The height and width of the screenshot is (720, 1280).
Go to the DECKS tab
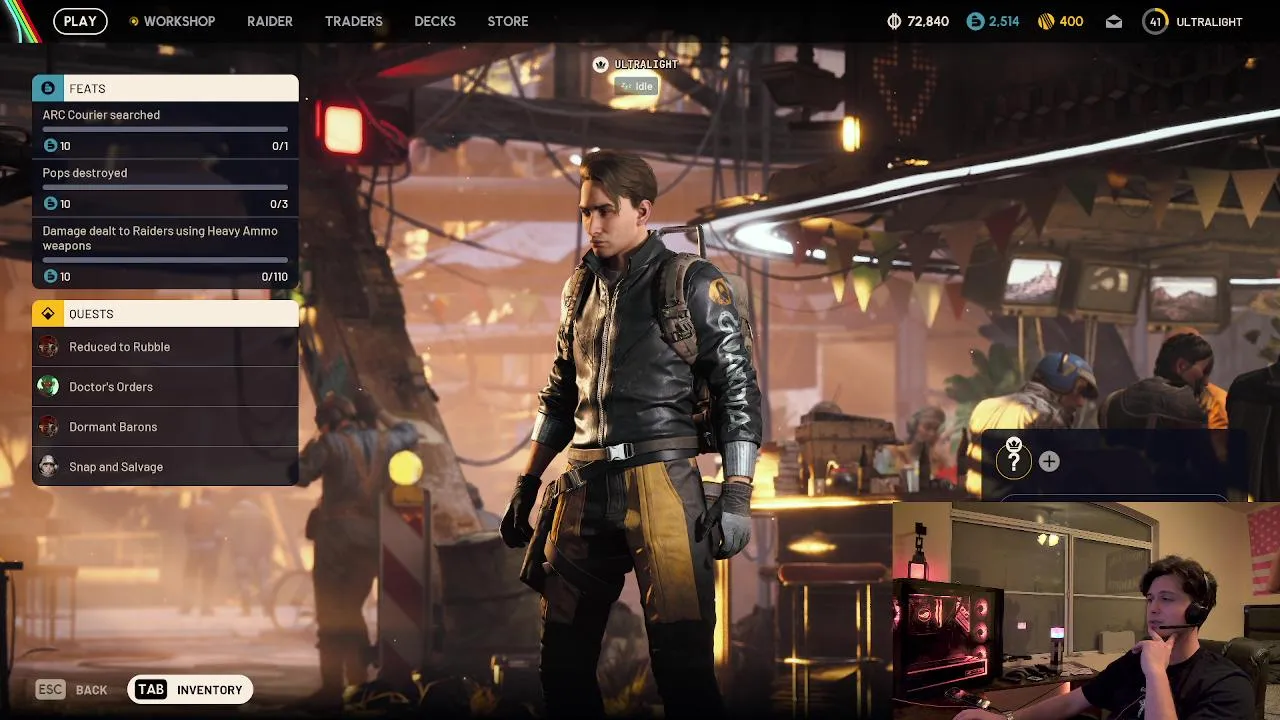435,21
